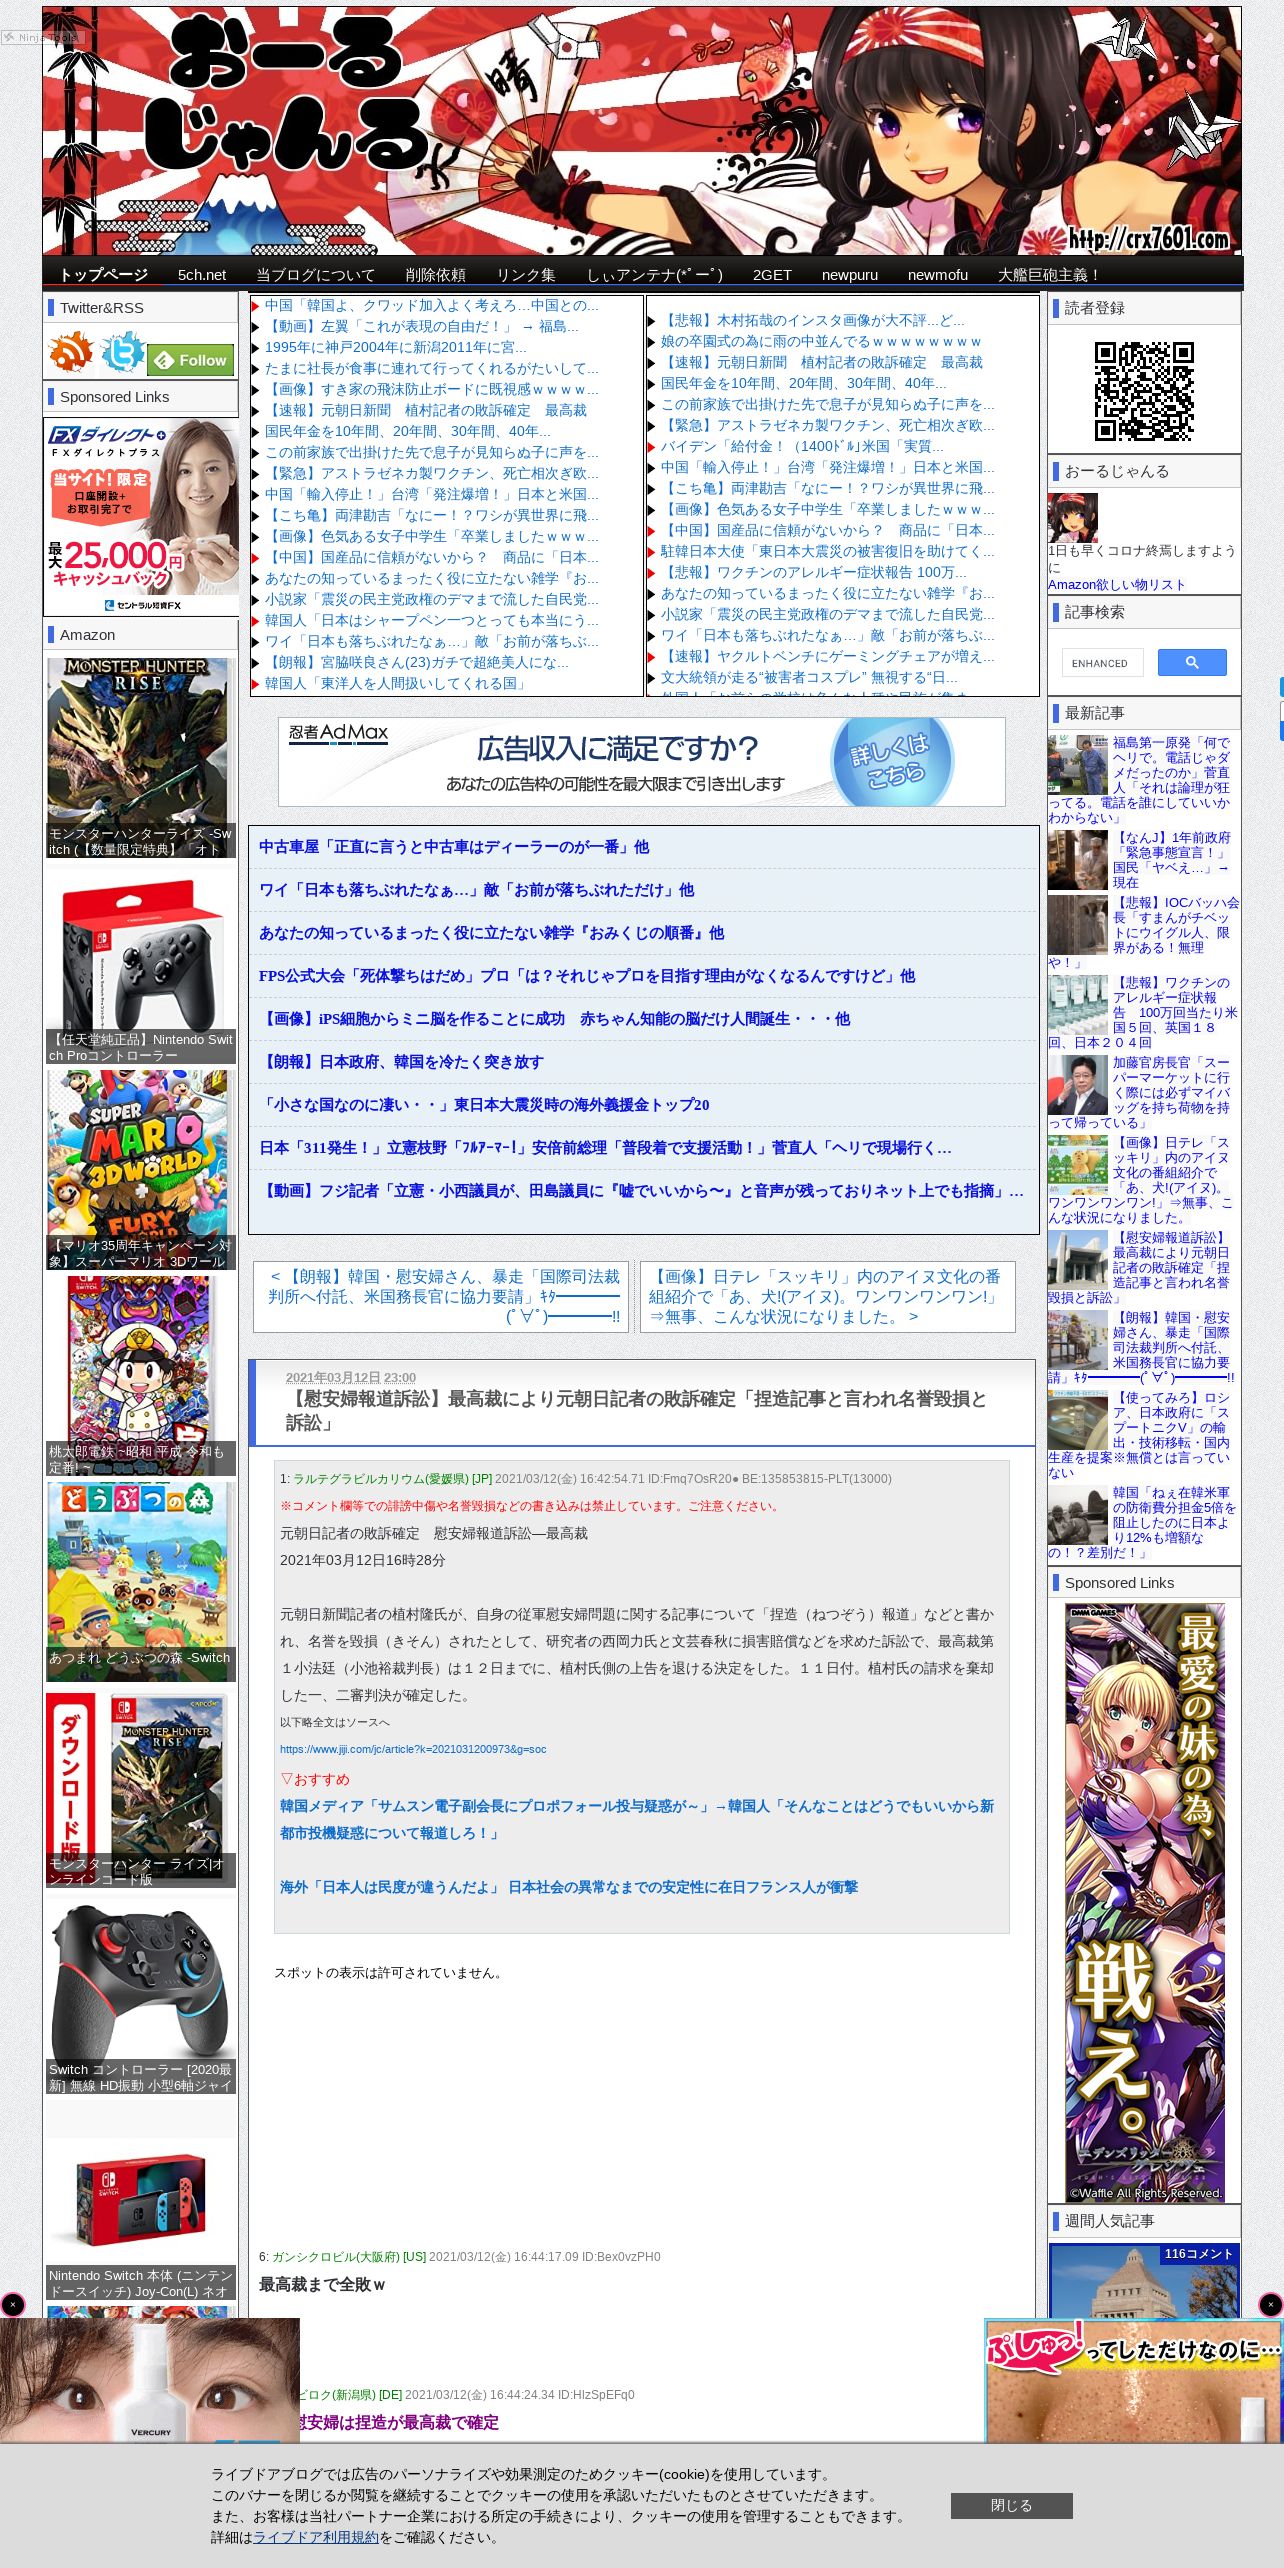Open newmofu navigation item
1284x2568 pixels.
coord(938,275)
